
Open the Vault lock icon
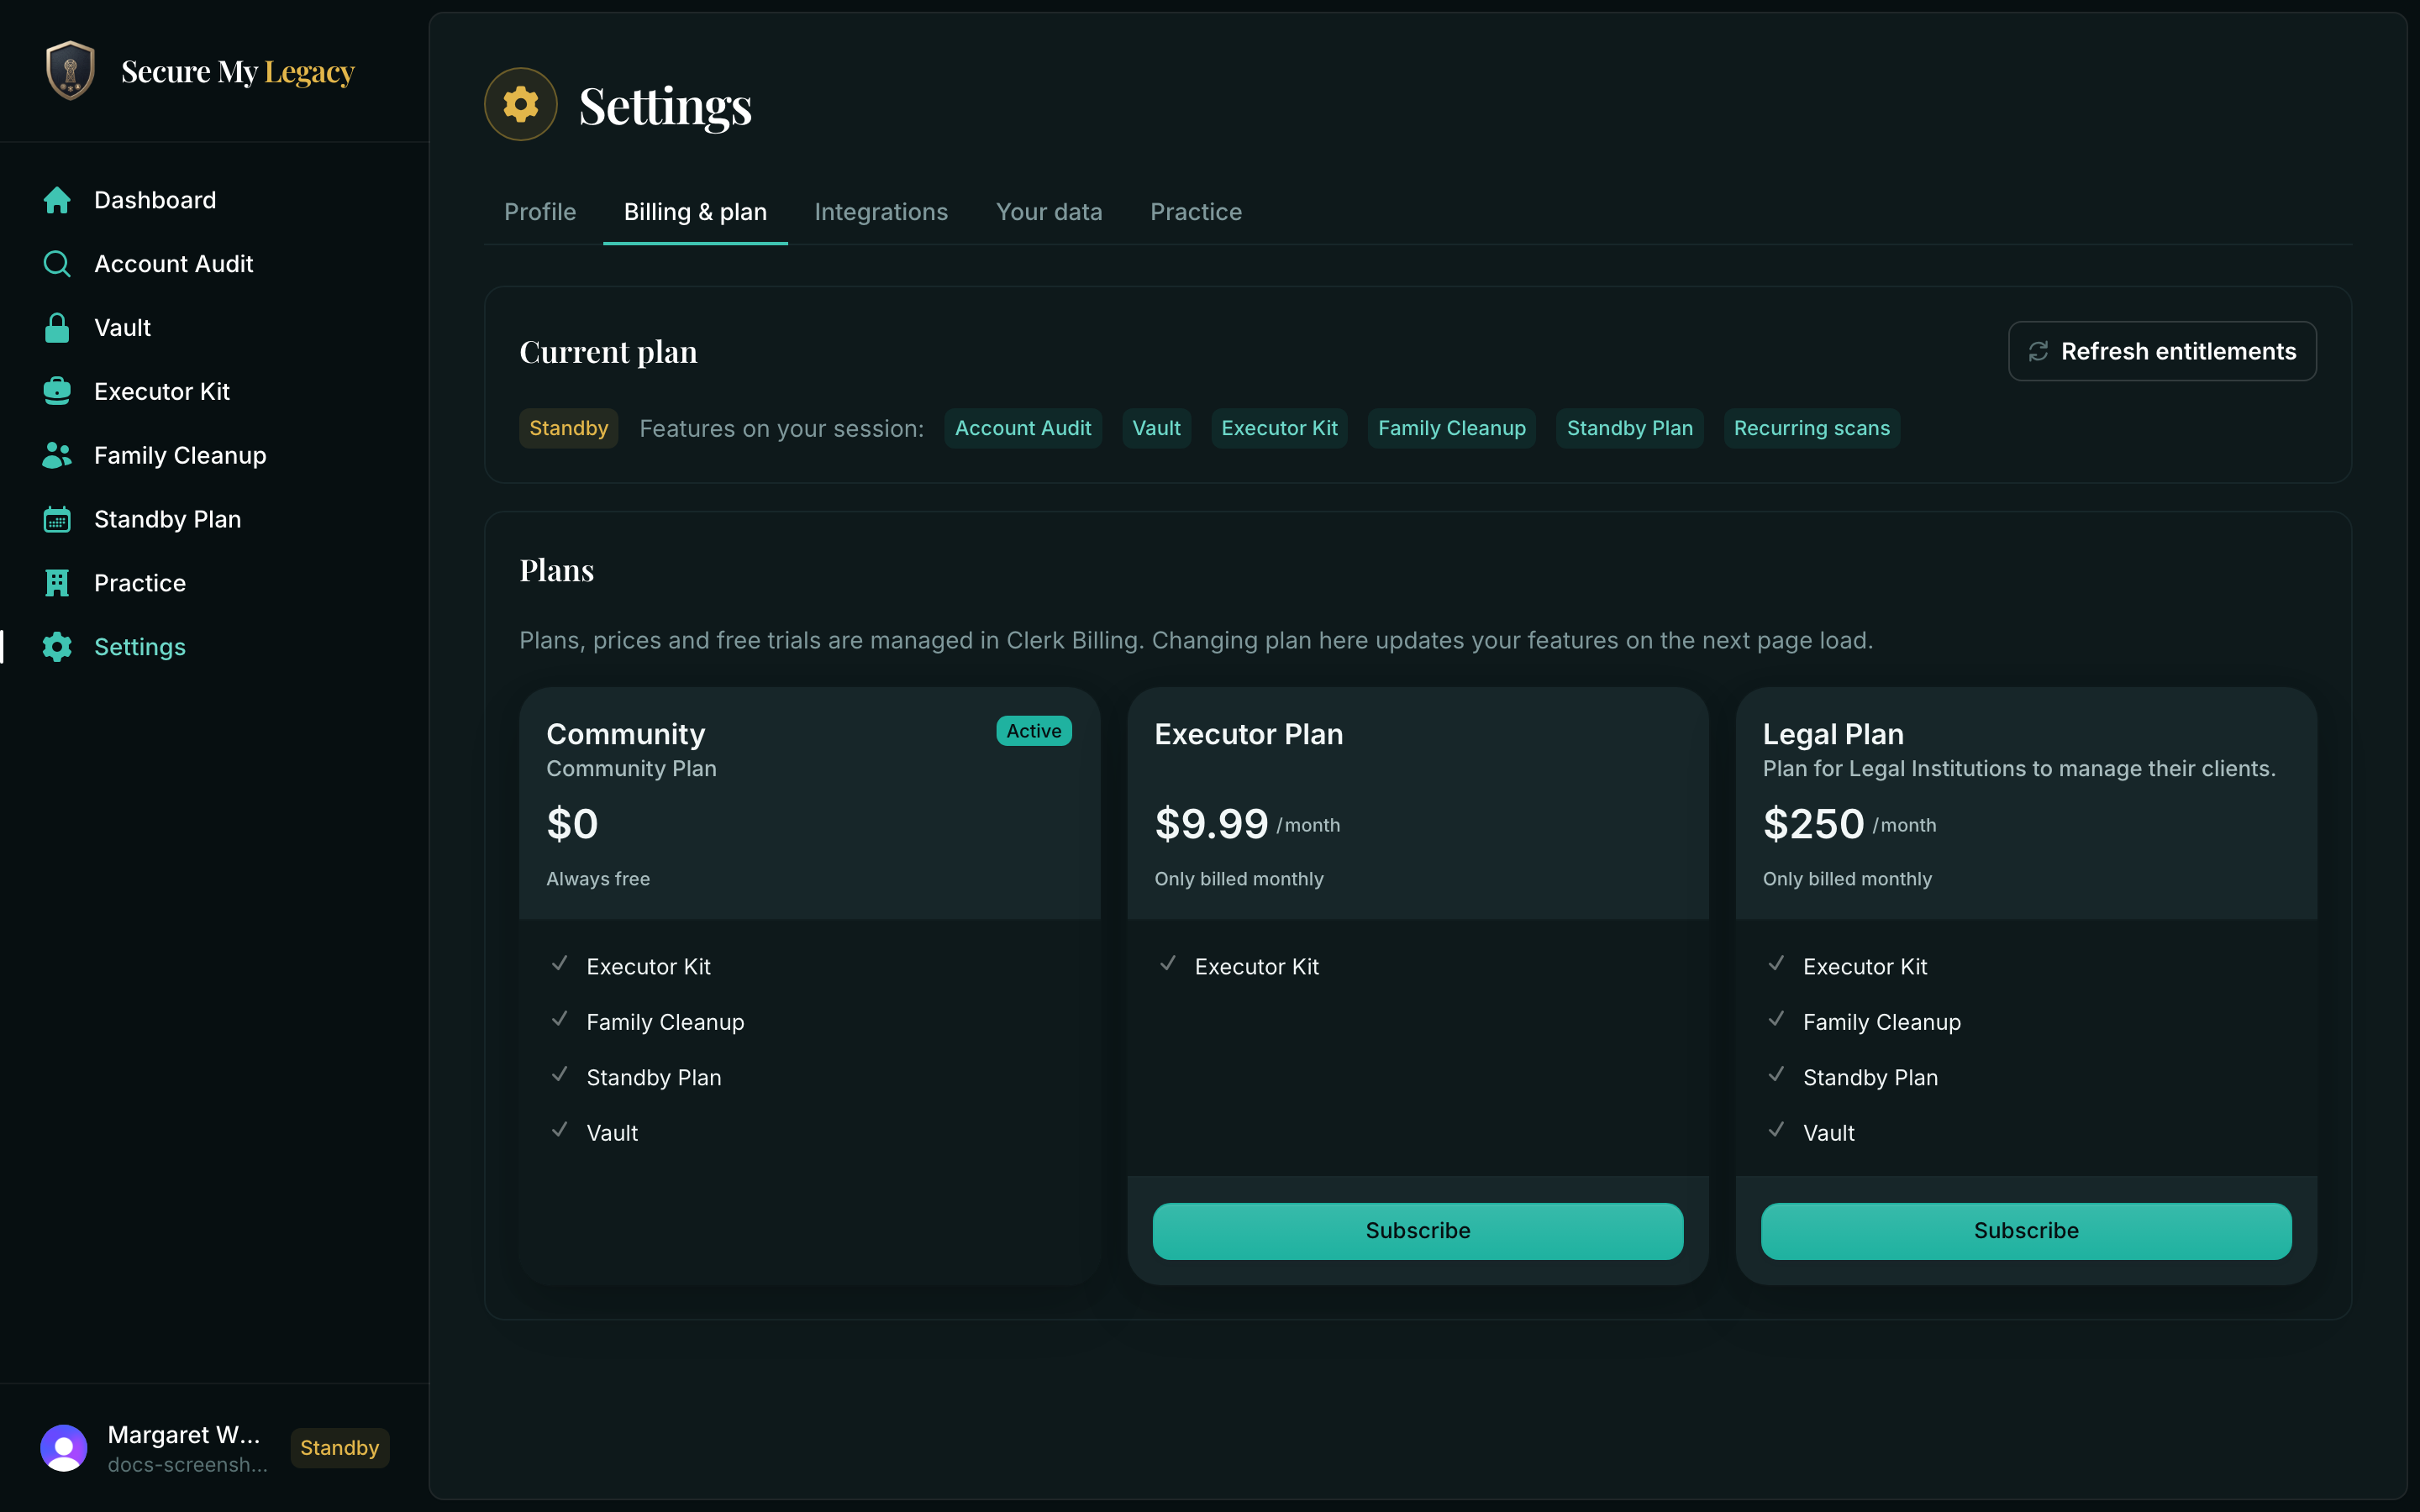click(57, 328)
